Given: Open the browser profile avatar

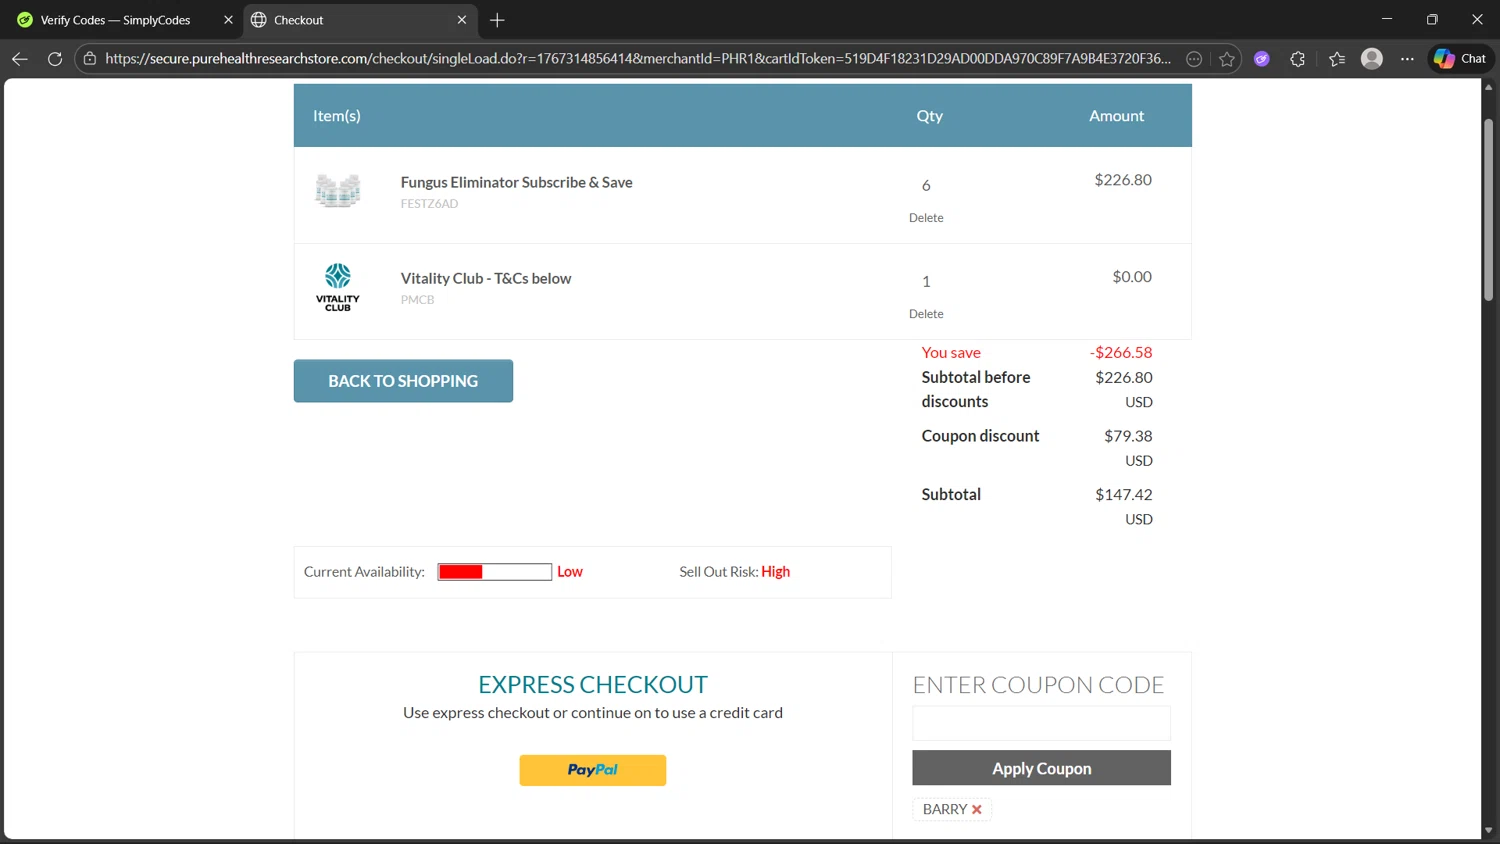Looking at the screenshot, I should [1372, 59].
